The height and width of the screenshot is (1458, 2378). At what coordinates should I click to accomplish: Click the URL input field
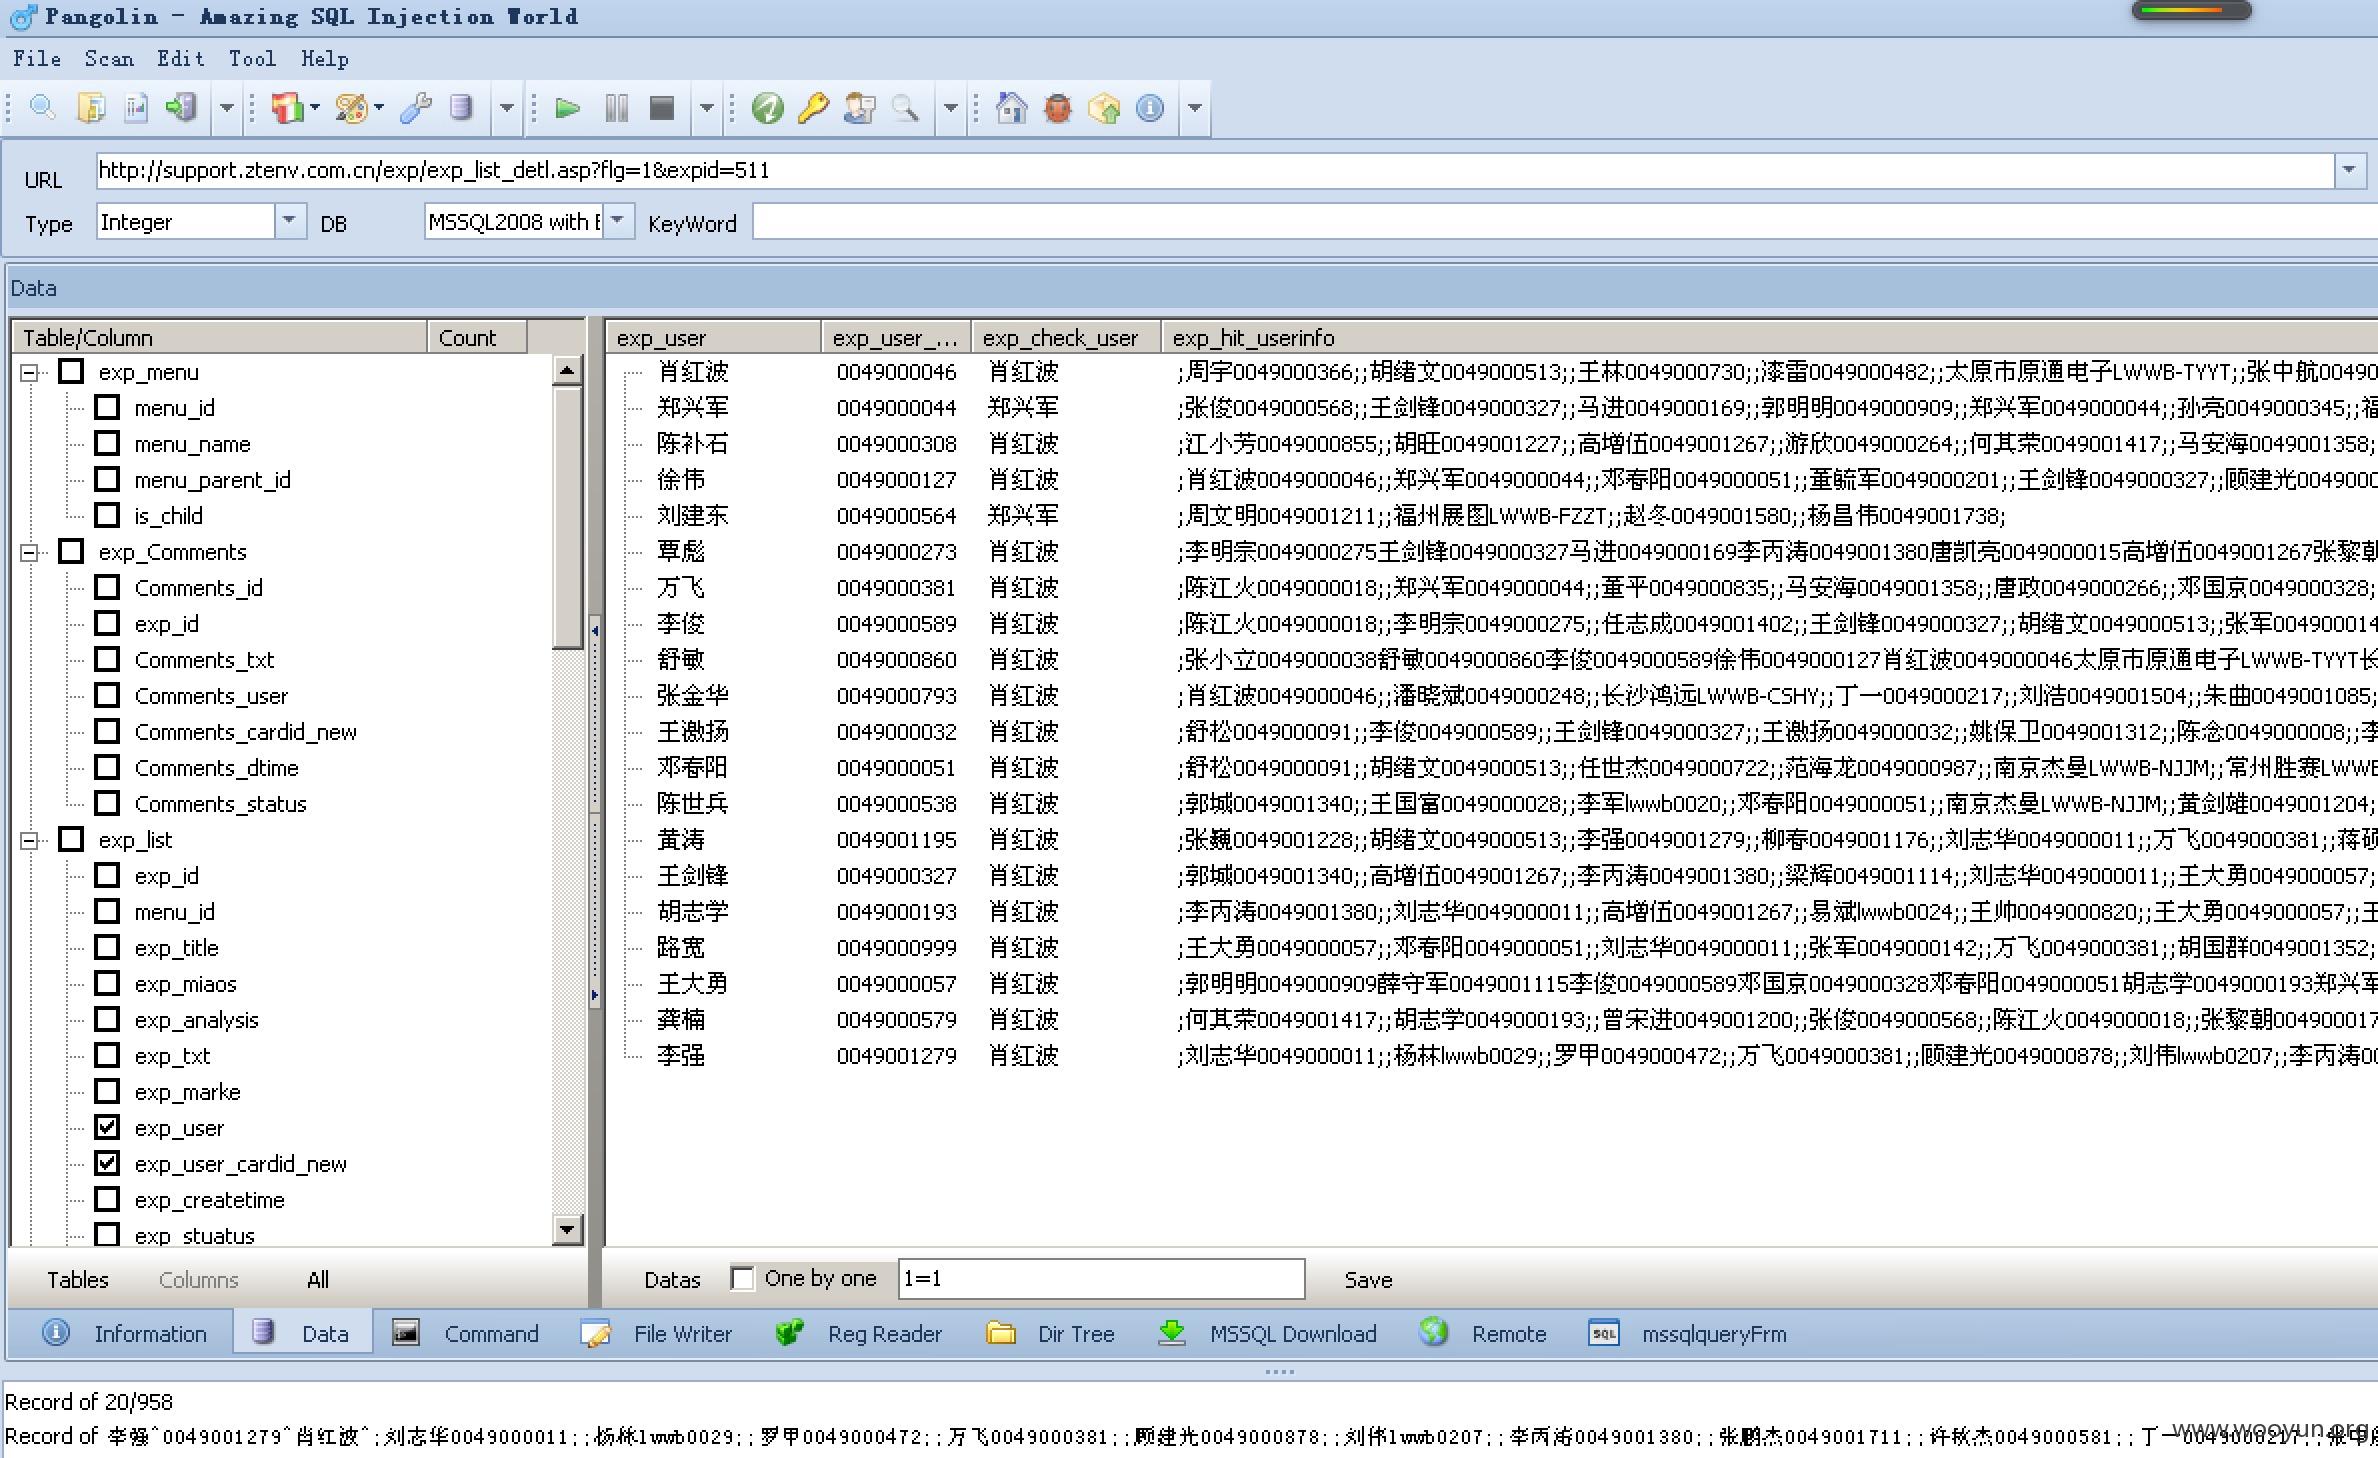pos(1215,170)
